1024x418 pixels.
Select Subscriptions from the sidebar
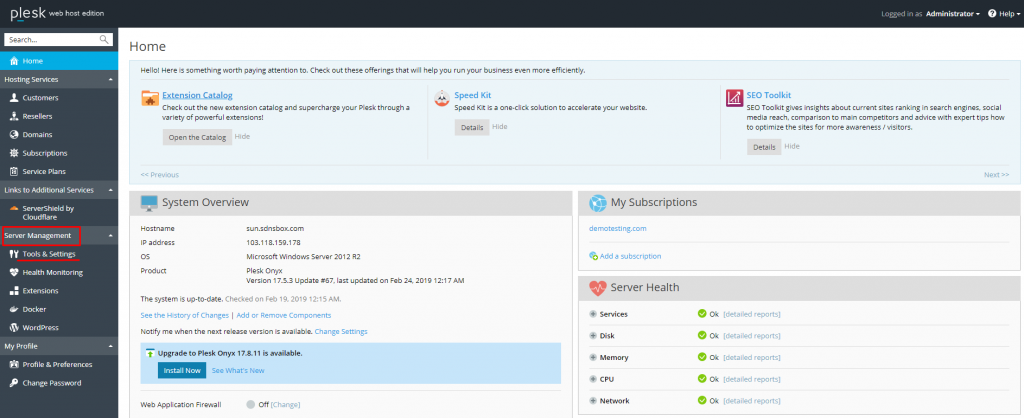click(x=44, y=153)
